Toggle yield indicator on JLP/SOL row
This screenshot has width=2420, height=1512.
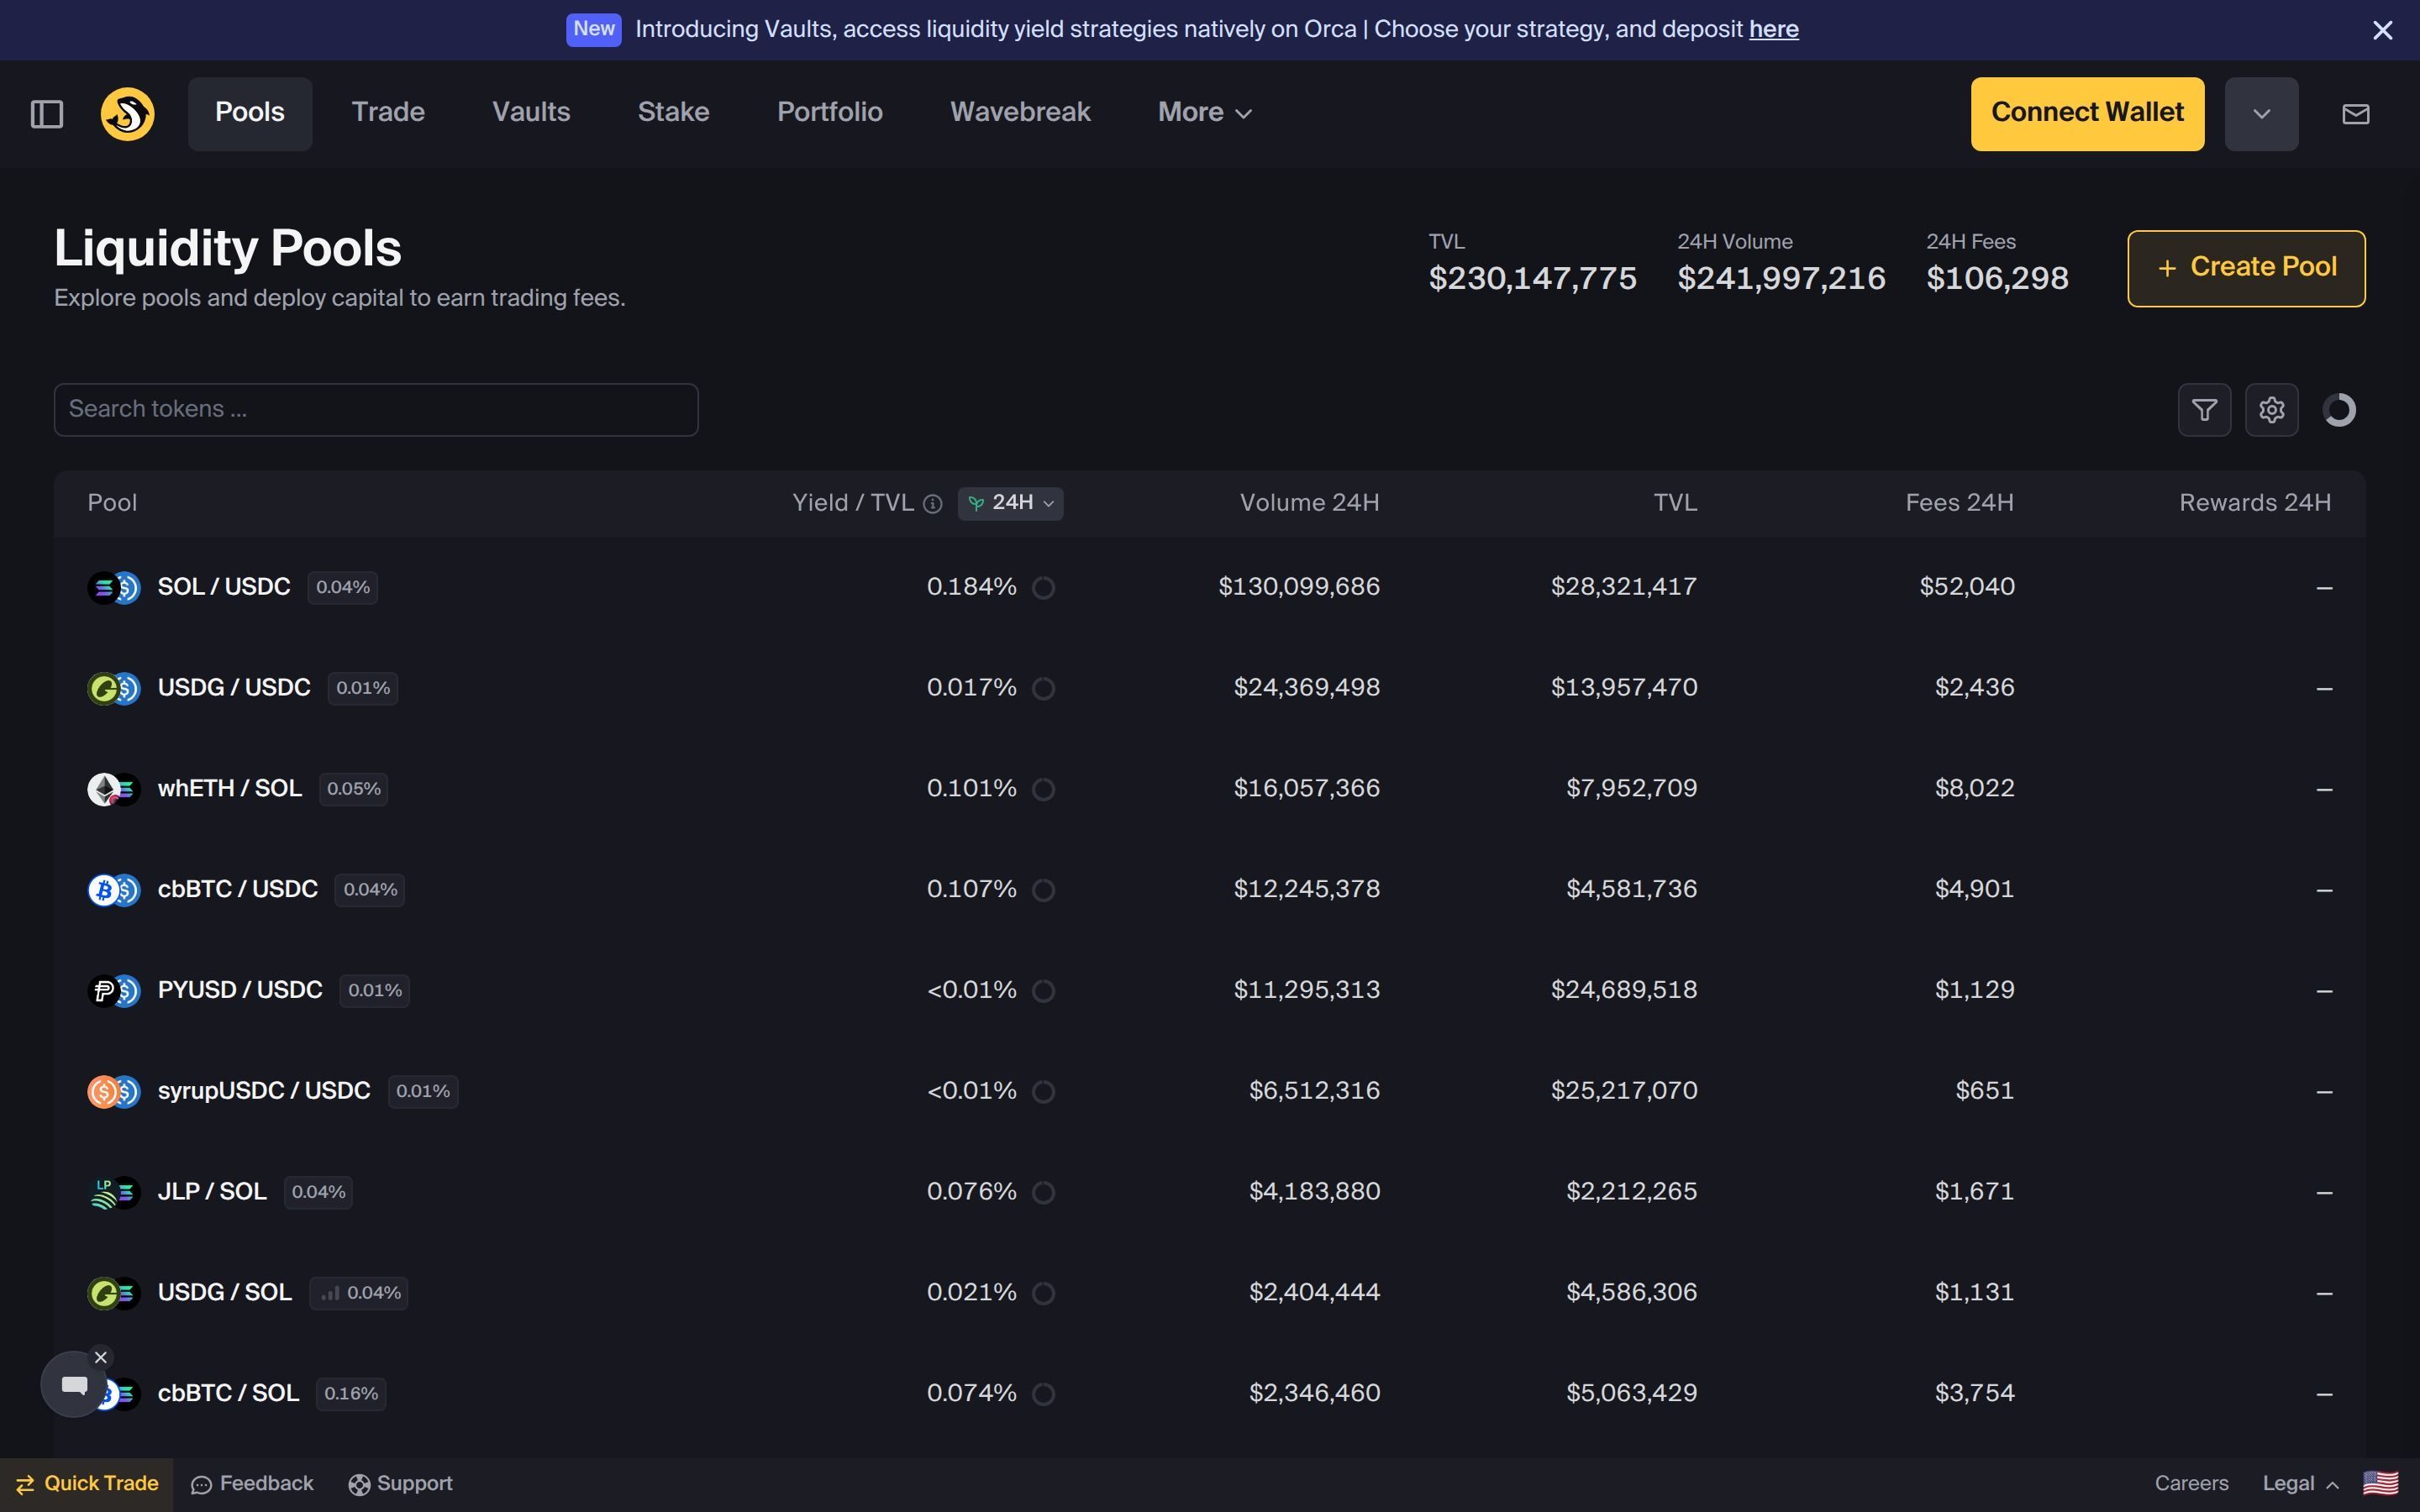click(1043, 1192)
